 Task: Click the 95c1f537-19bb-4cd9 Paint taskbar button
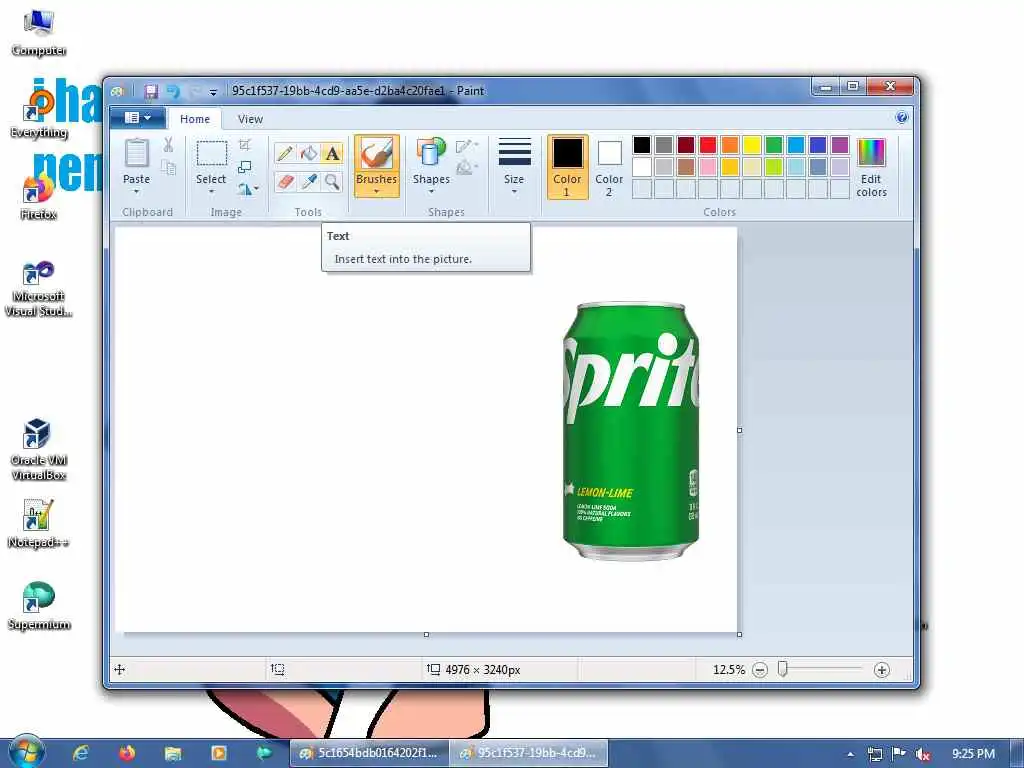[x=528, y=753]
